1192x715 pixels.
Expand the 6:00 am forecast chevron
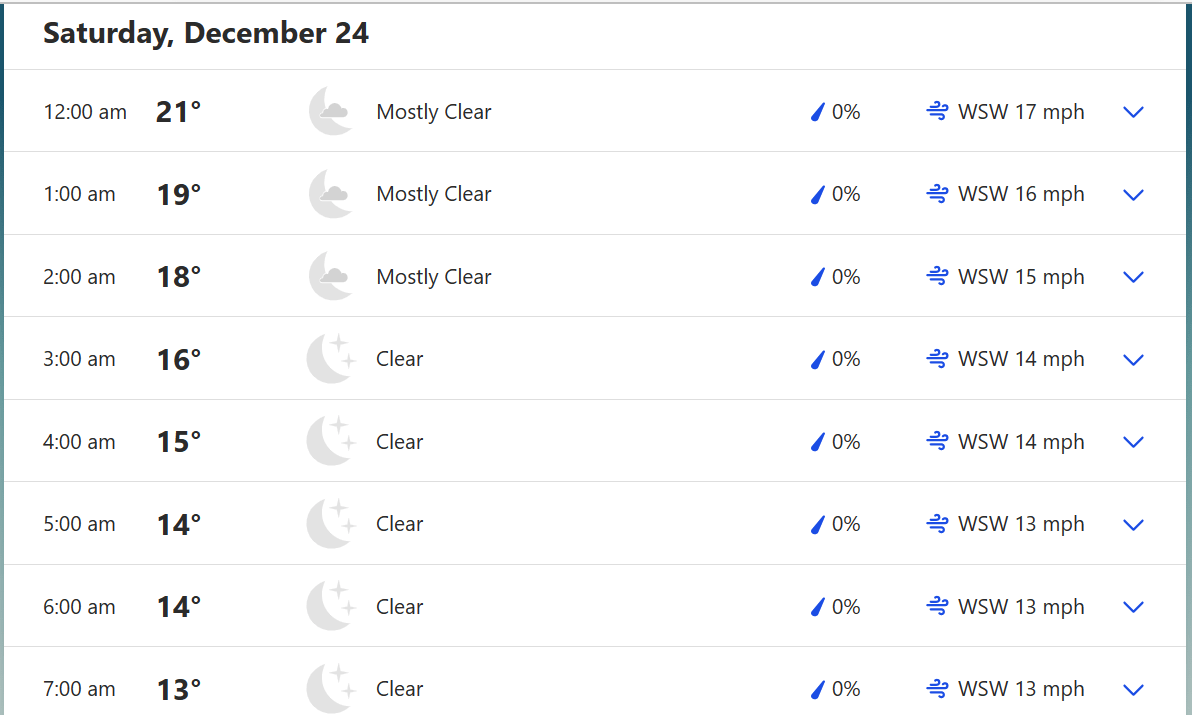(1133, 607)
